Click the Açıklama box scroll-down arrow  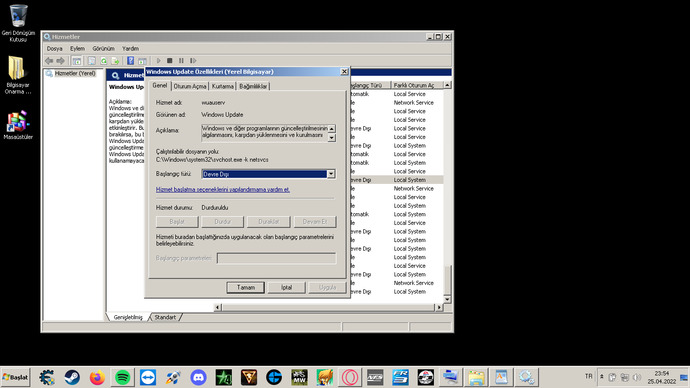click(x=332, y=138)
